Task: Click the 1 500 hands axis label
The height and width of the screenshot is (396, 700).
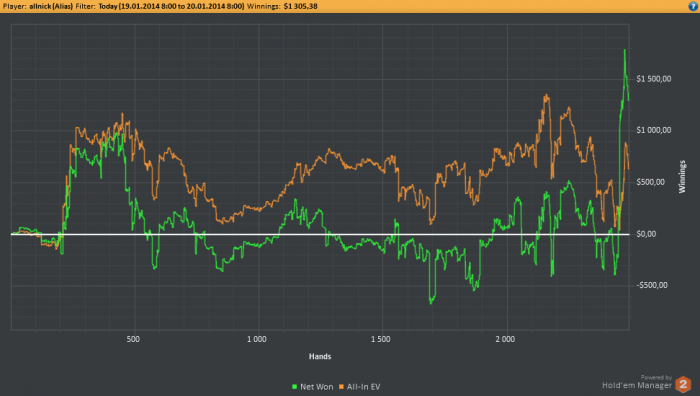Action: pos(380,339)
